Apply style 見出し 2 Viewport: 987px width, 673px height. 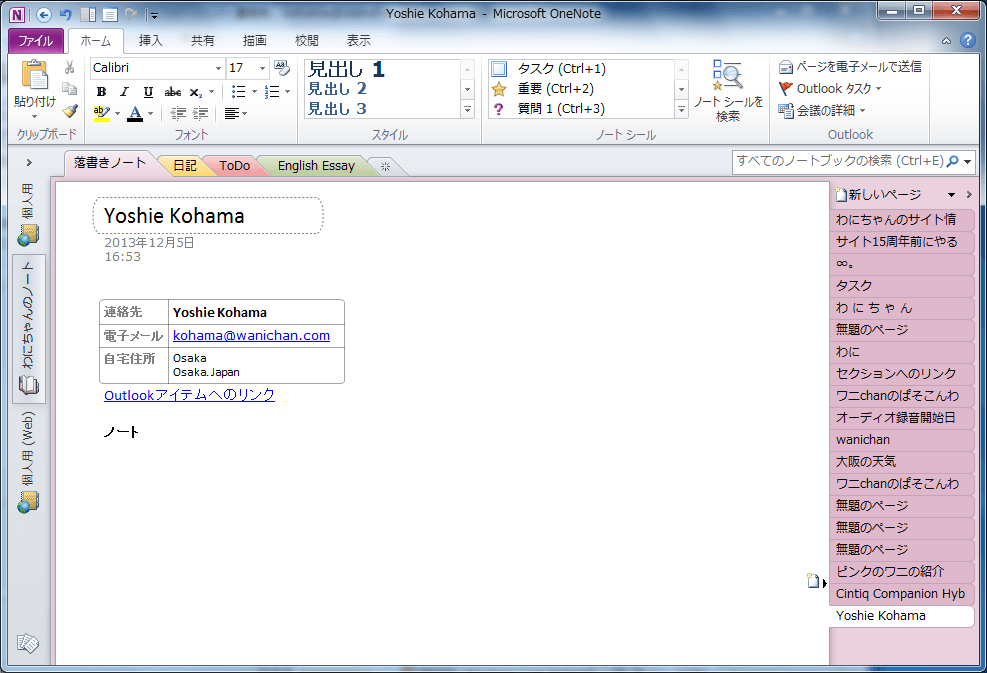point(337,89)
